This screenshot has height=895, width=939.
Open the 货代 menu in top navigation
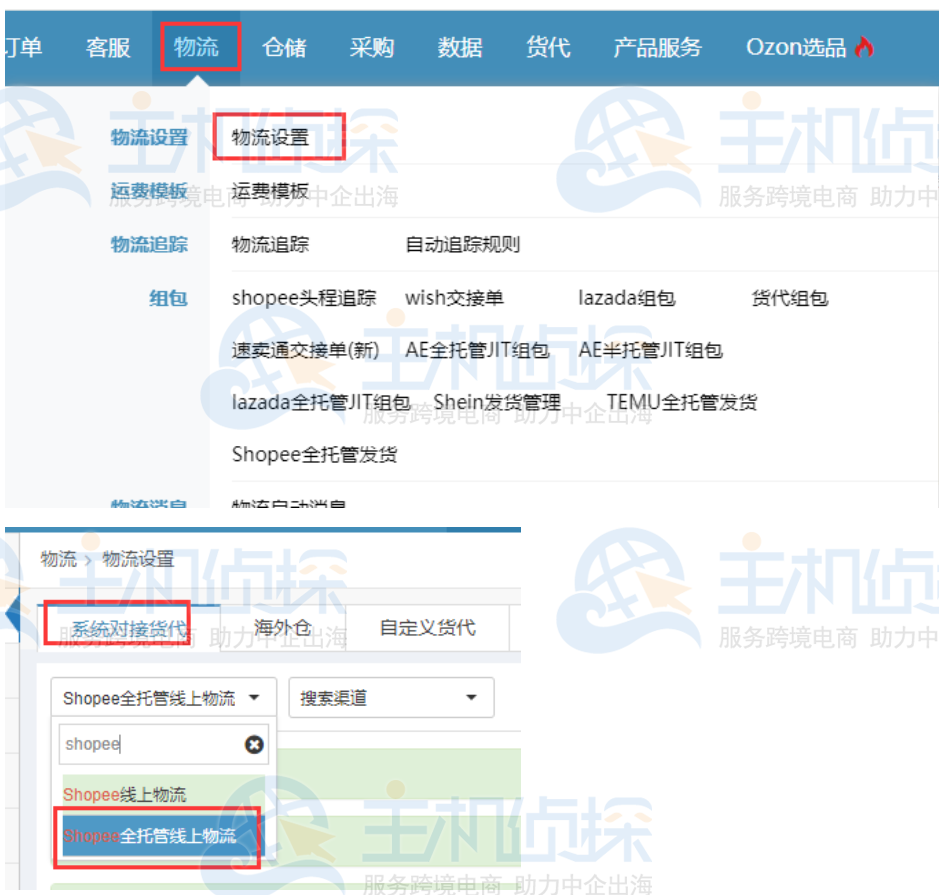pyautogui.click(x=548, y=47)
